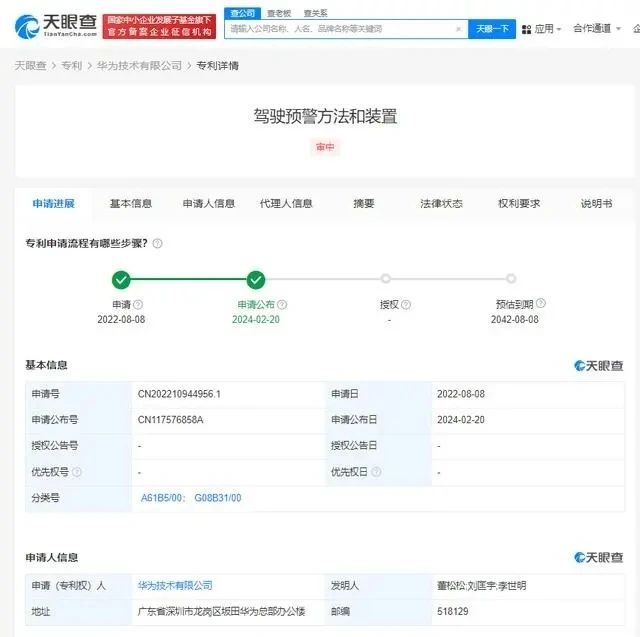Switch to the 申请人信息 tab
The image size is (640, 637).
point(209,204)
